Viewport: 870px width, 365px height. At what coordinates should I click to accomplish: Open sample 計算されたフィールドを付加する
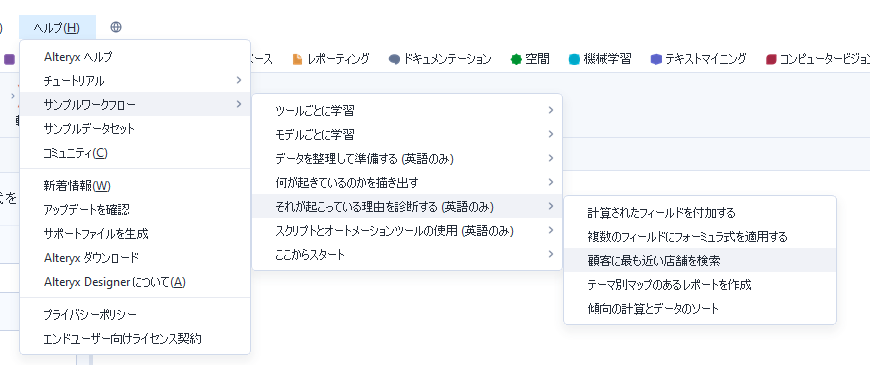700,212
